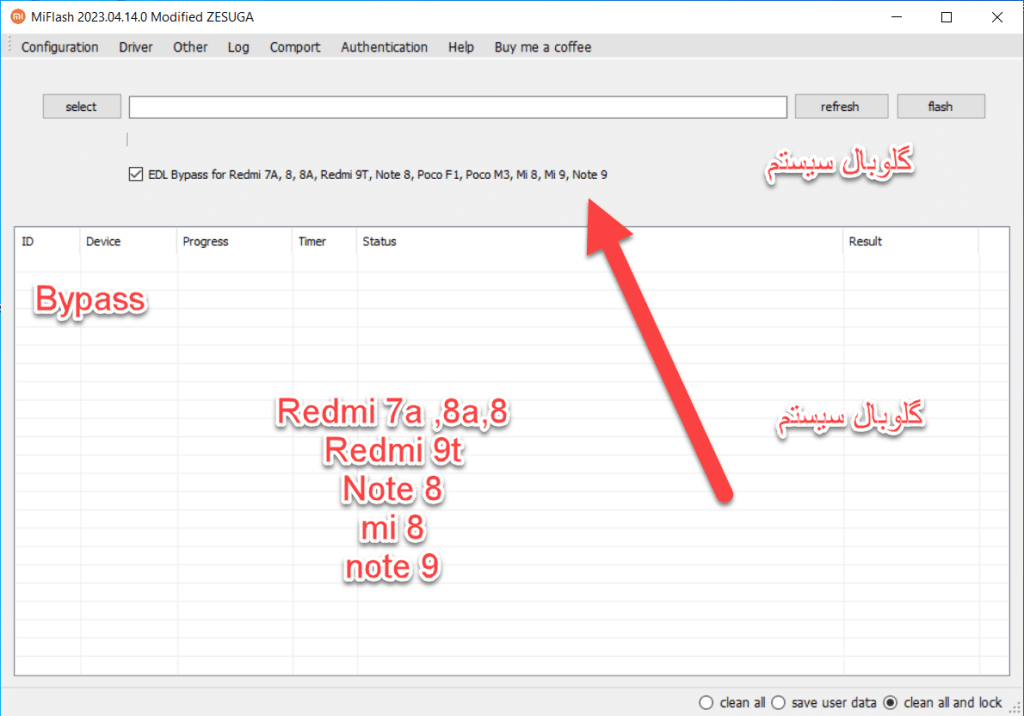Click the Result column header

click(911, 242)
